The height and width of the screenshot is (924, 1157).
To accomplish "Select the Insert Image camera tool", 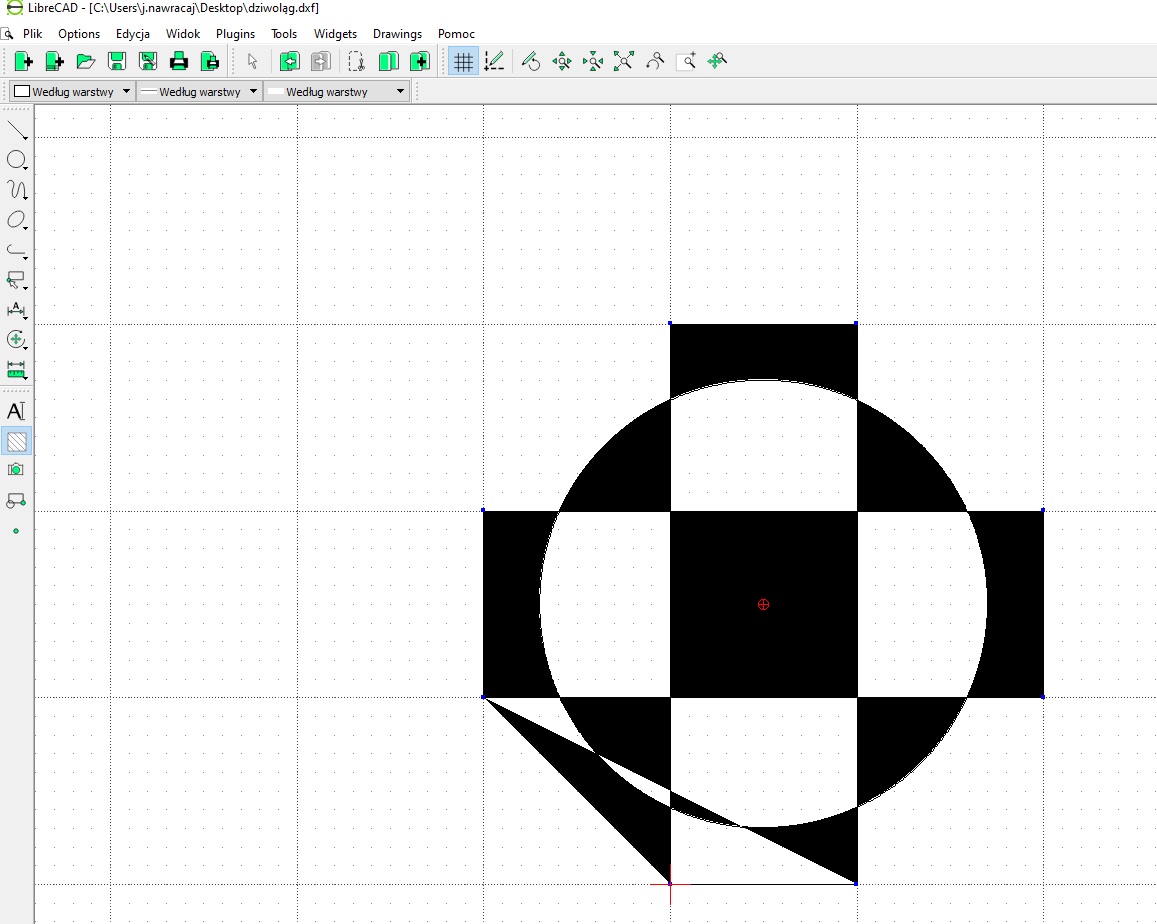I will (16, 470).
